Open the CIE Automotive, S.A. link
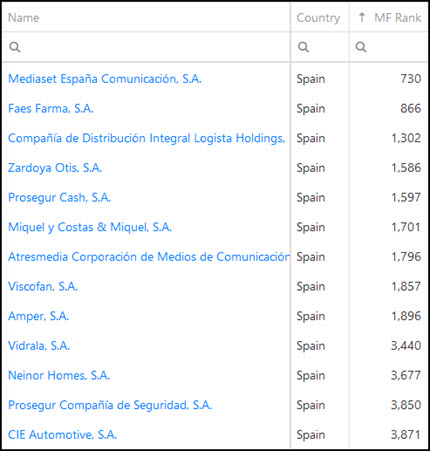430x451 pixels. 62,435
